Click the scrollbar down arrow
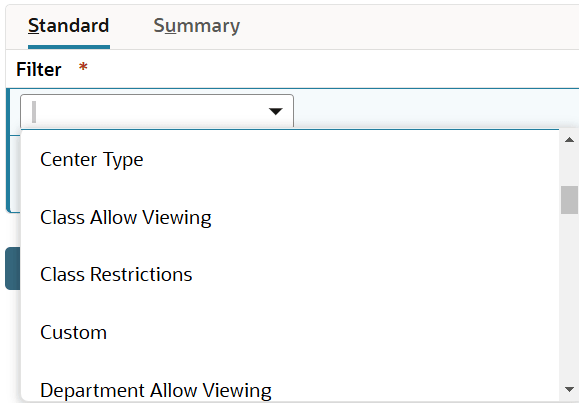Viewport: 579px width, 403px height. [569, 389]
